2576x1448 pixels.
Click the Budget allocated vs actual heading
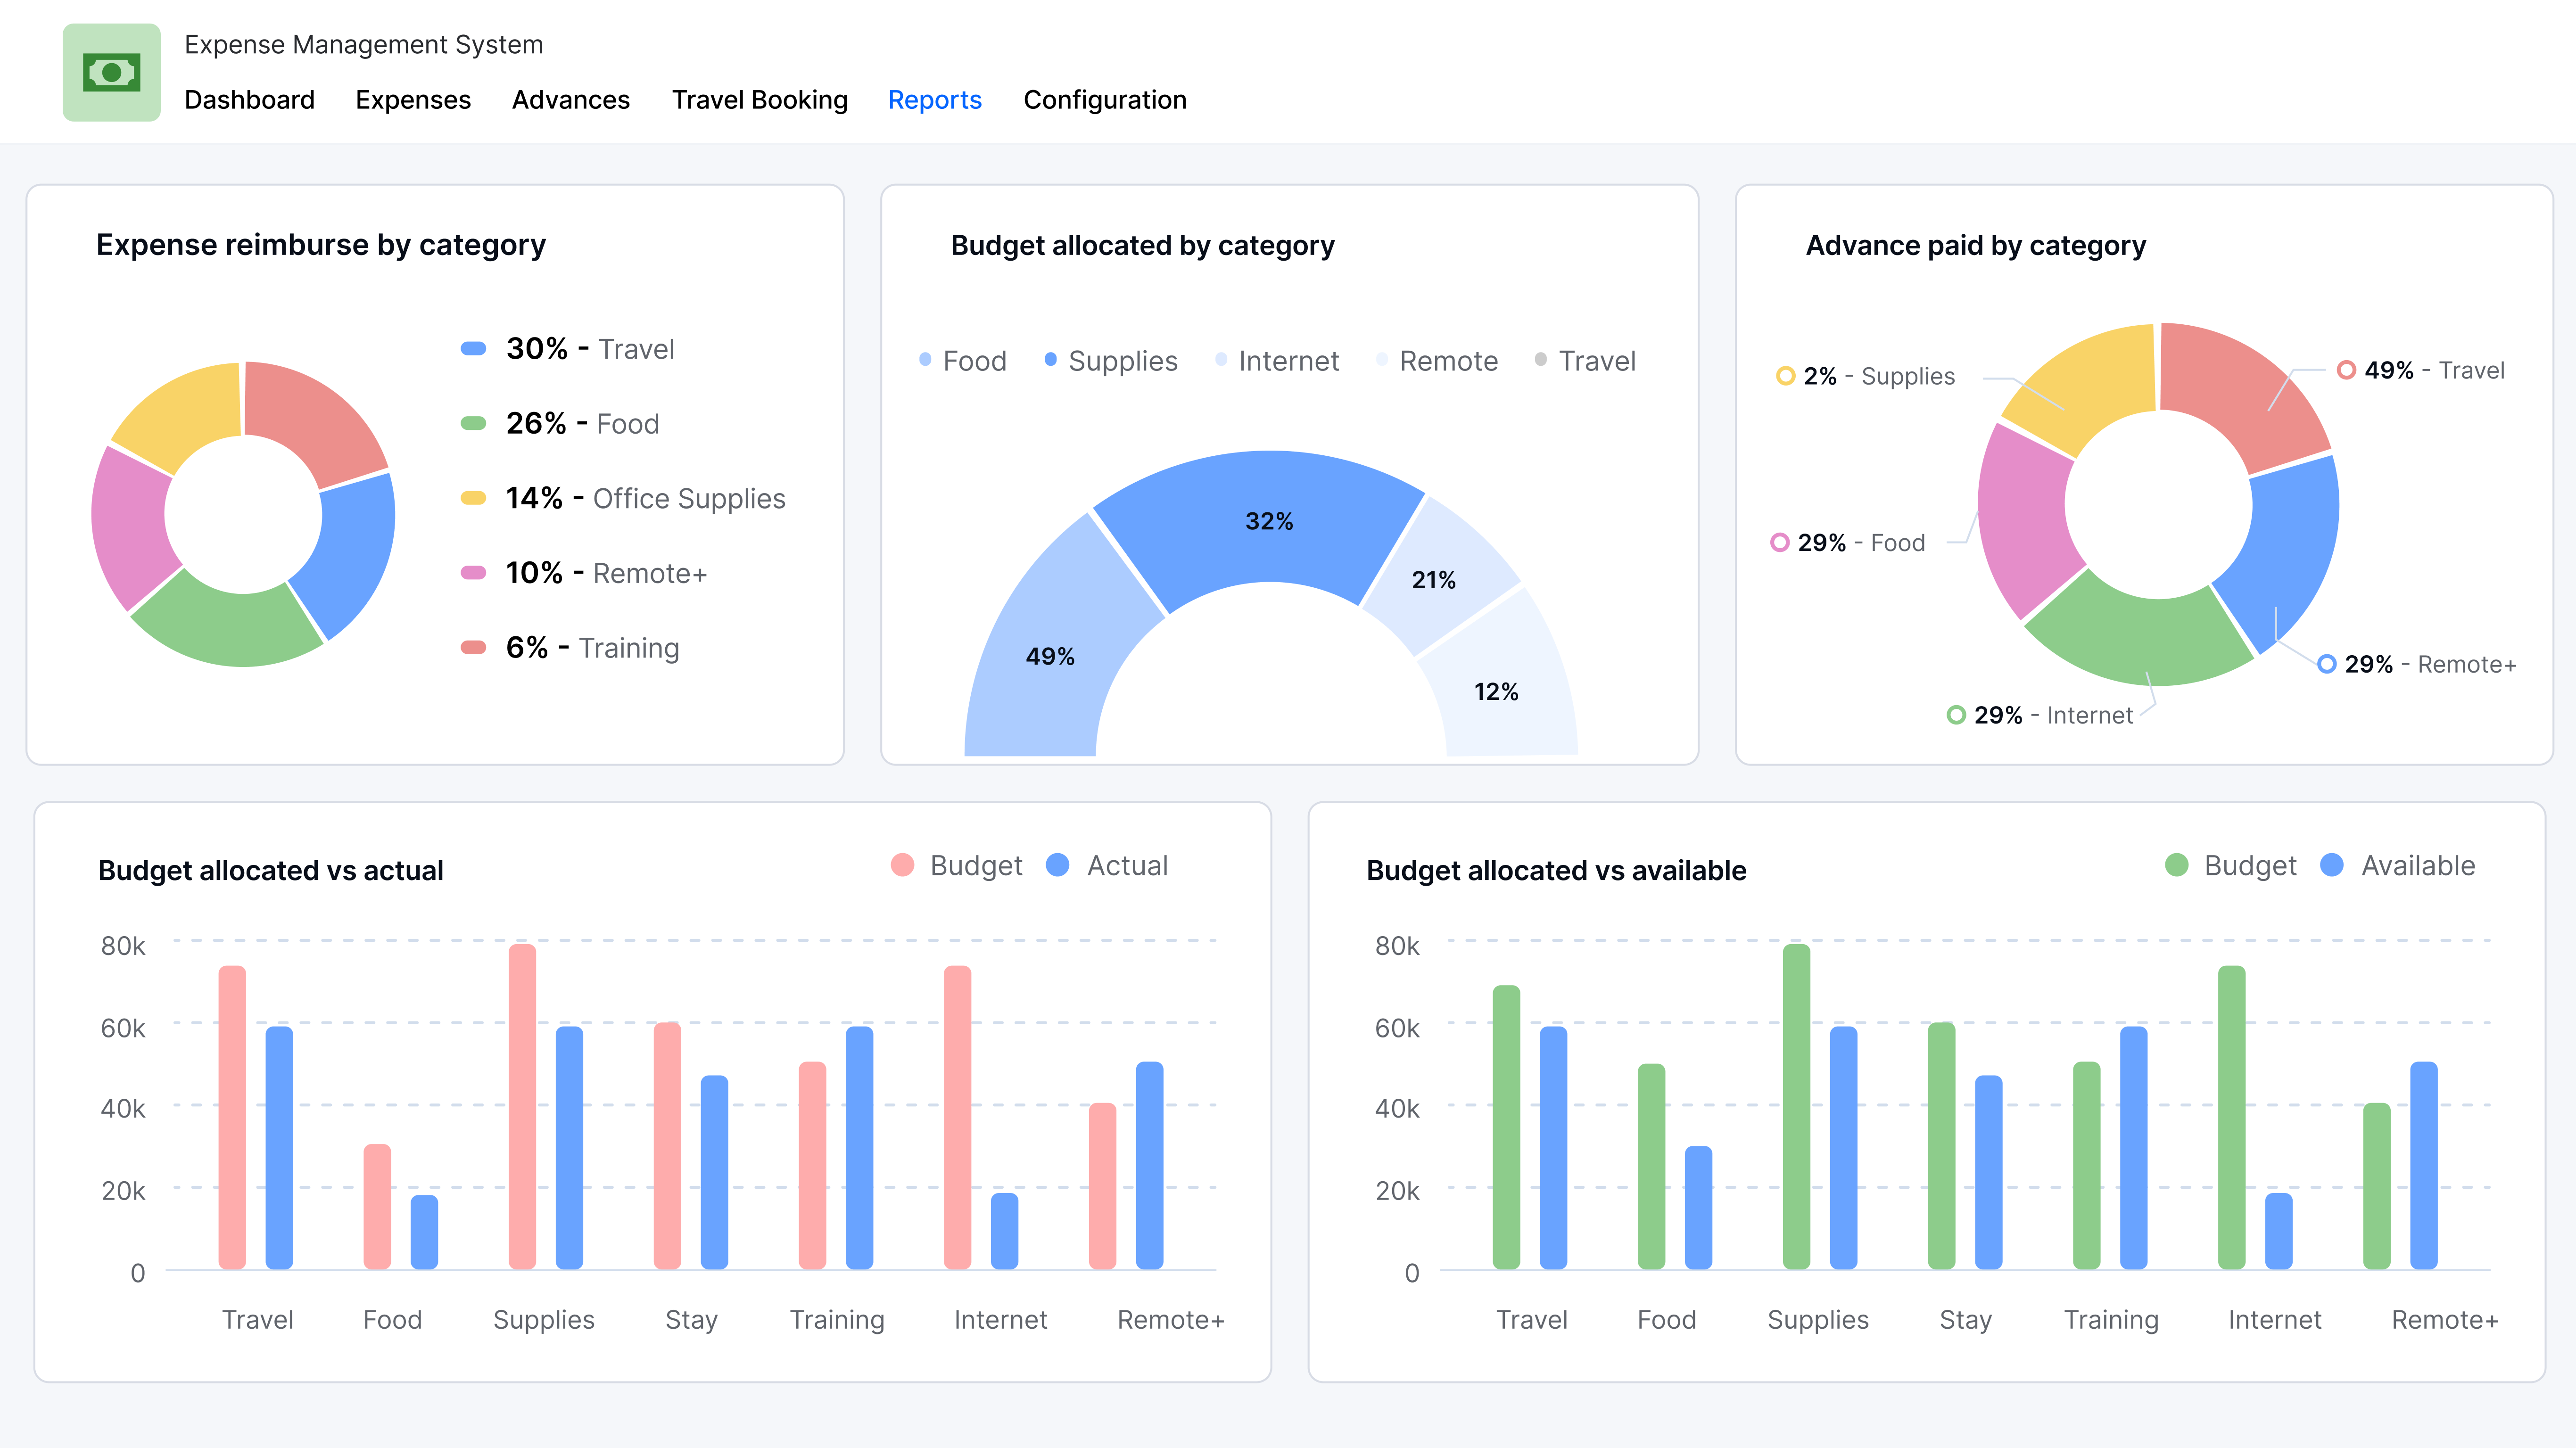point(270,870)
